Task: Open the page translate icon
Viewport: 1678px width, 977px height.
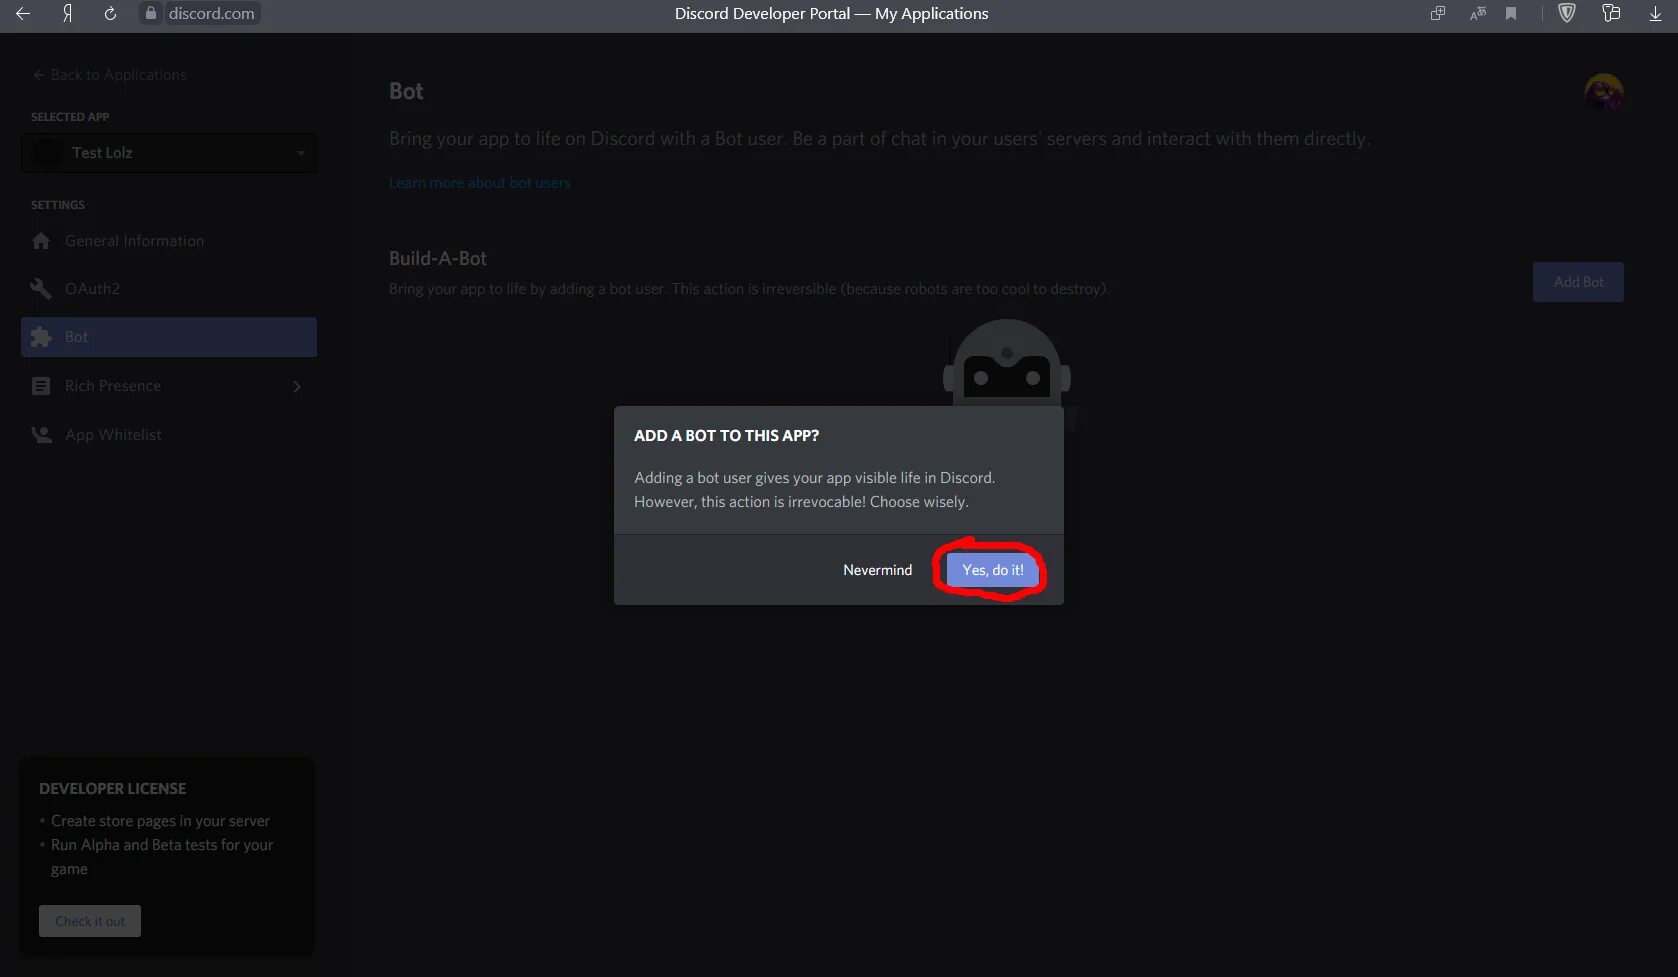Action: (1477, 13)
